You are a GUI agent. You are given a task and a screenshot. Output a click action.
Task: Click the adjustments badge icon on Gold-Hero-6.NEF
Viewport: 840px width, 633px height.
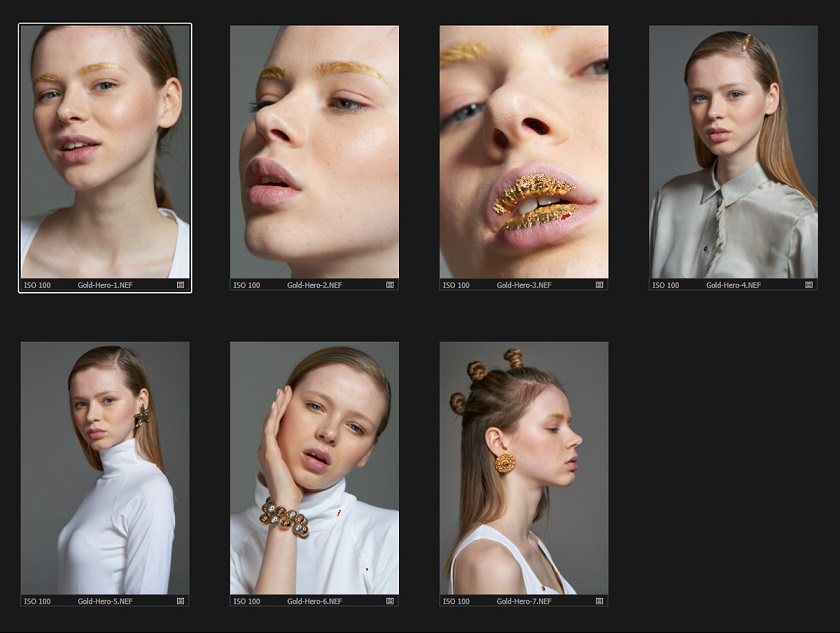coord(390,601)
